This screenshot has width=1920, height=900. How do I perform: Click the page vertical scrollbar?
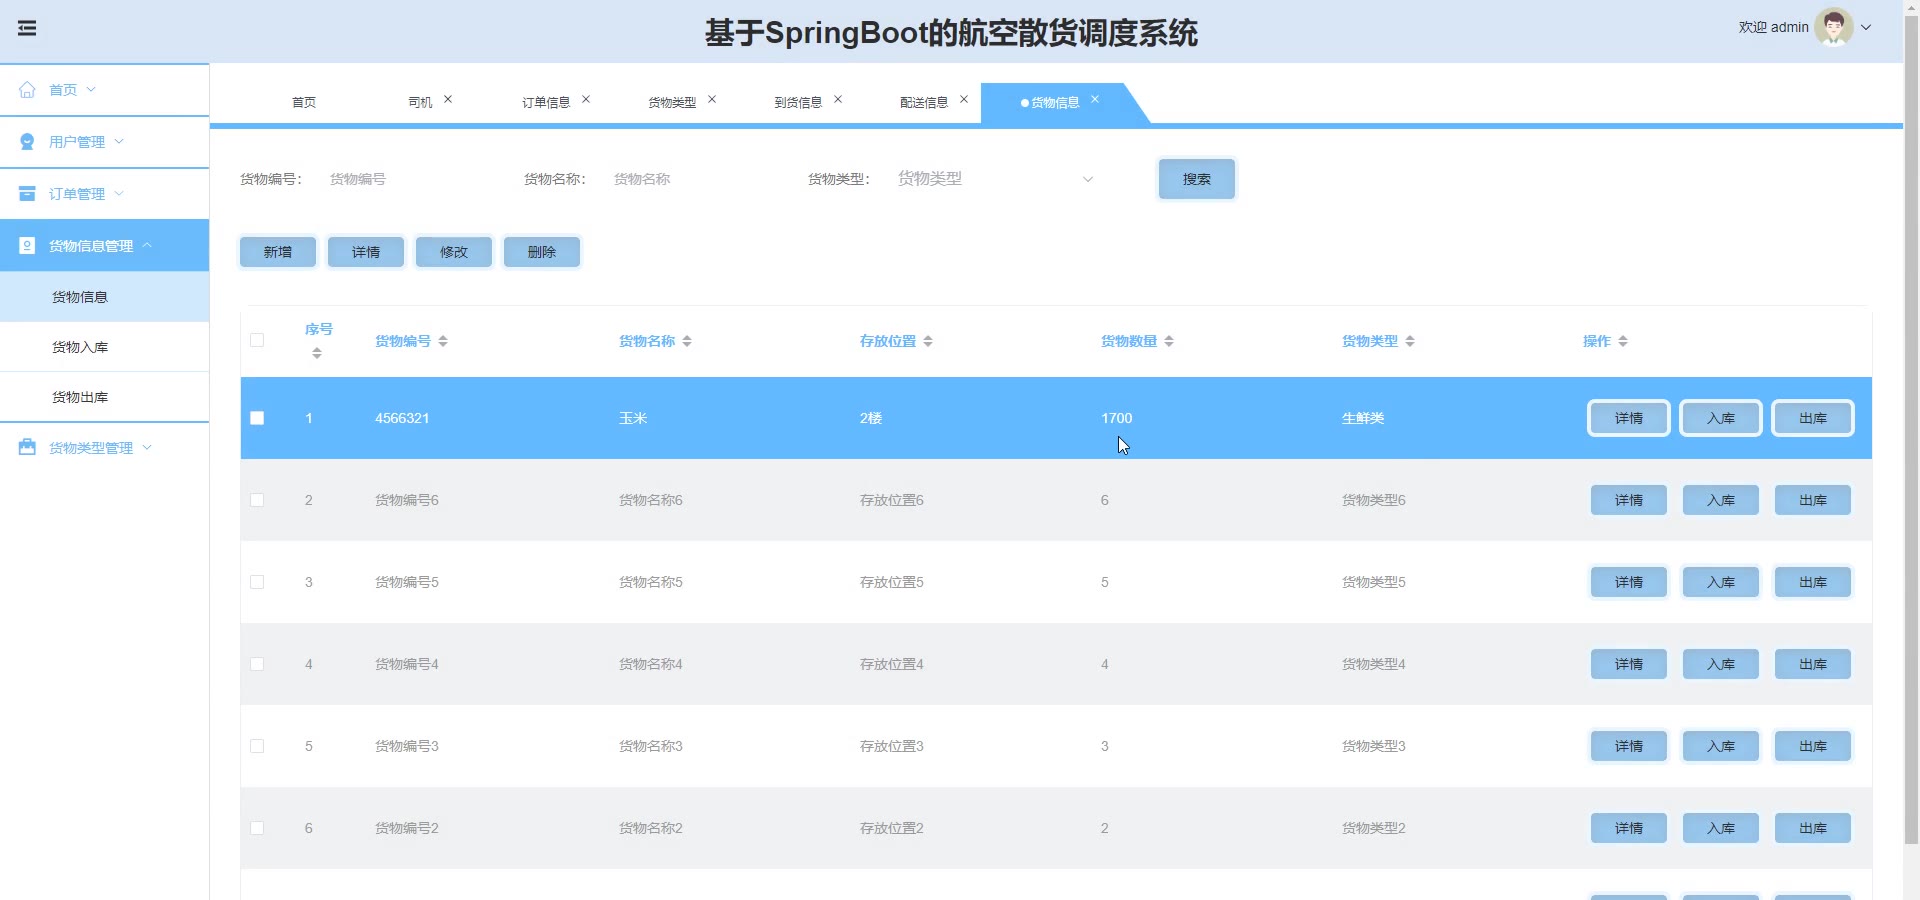point(1911,430)
